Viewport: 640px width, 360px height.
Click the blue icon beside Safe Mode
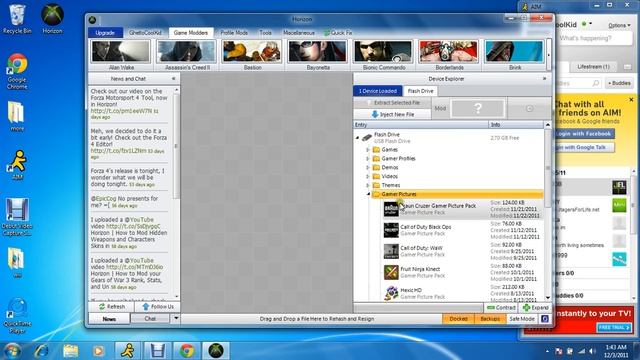tap(544, 319)
